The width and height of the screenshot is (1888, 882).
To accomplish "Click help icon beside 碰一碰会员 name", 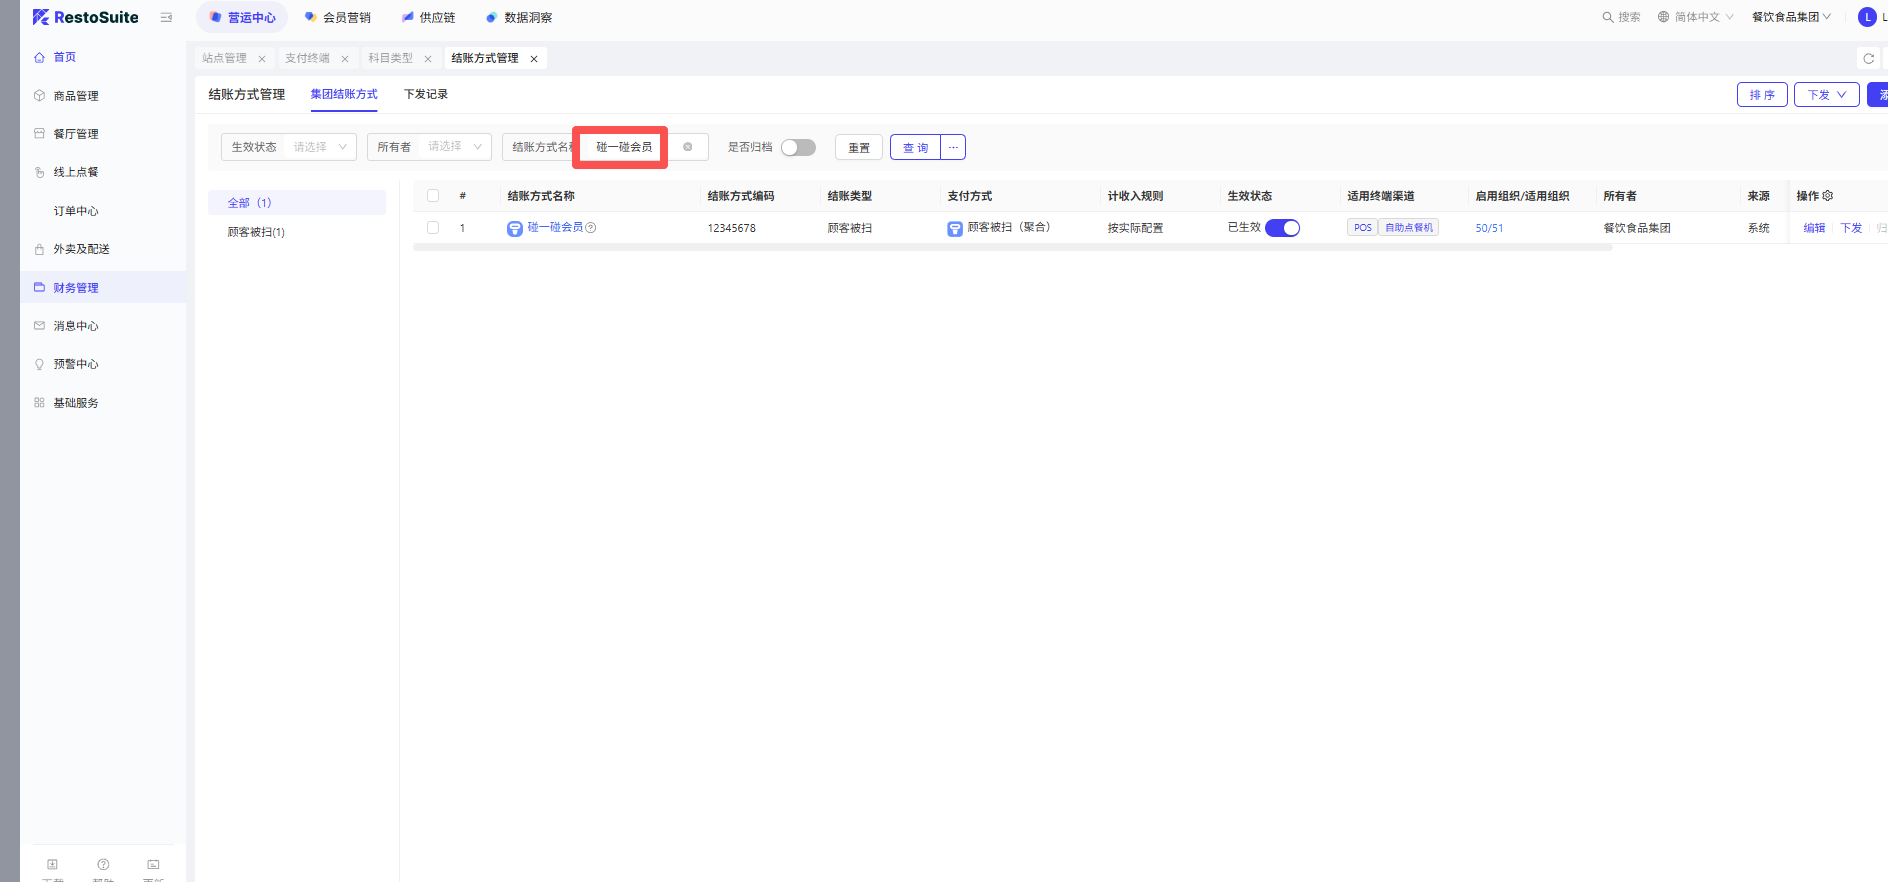I will 591,228.
